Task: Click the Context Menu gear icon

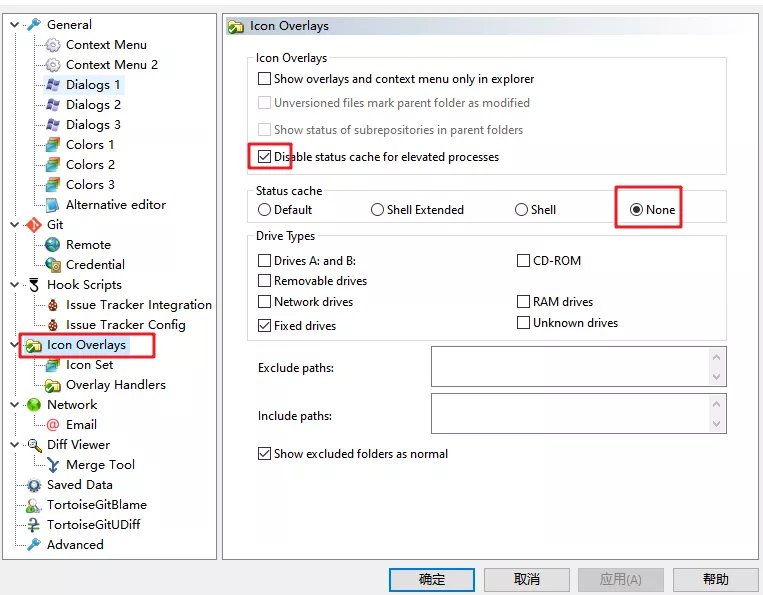Action: click(x=53, y=45)
